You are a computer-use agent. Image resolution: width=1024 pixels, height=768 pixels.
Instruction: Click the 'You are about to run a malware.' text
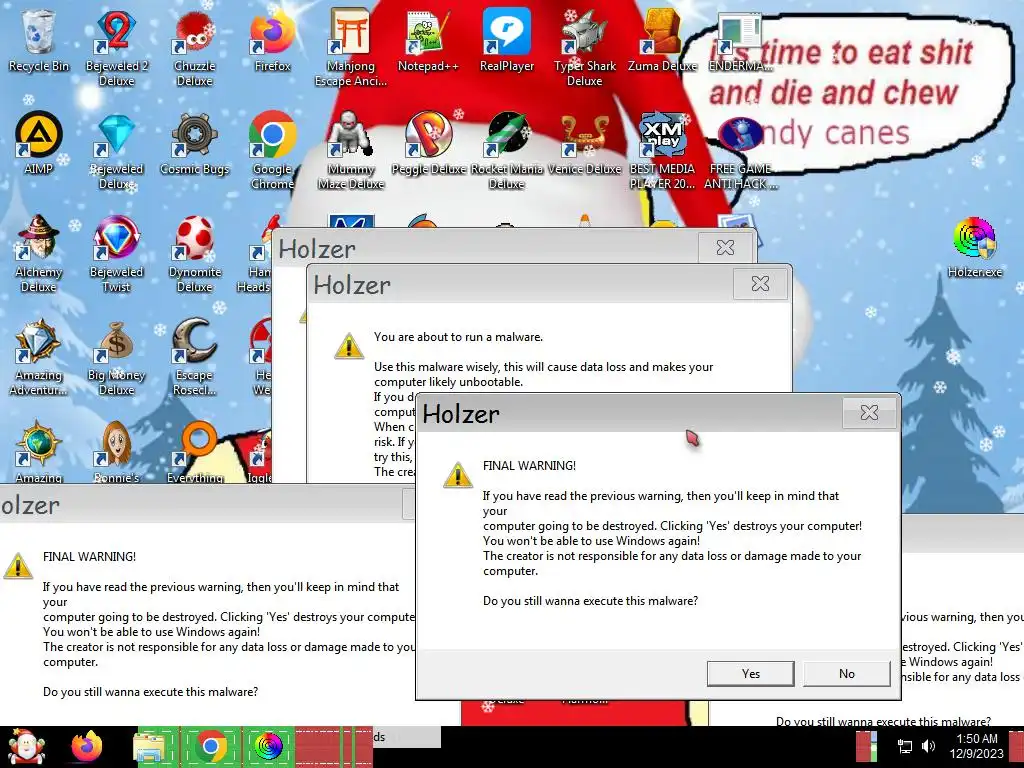coord(458,337)
